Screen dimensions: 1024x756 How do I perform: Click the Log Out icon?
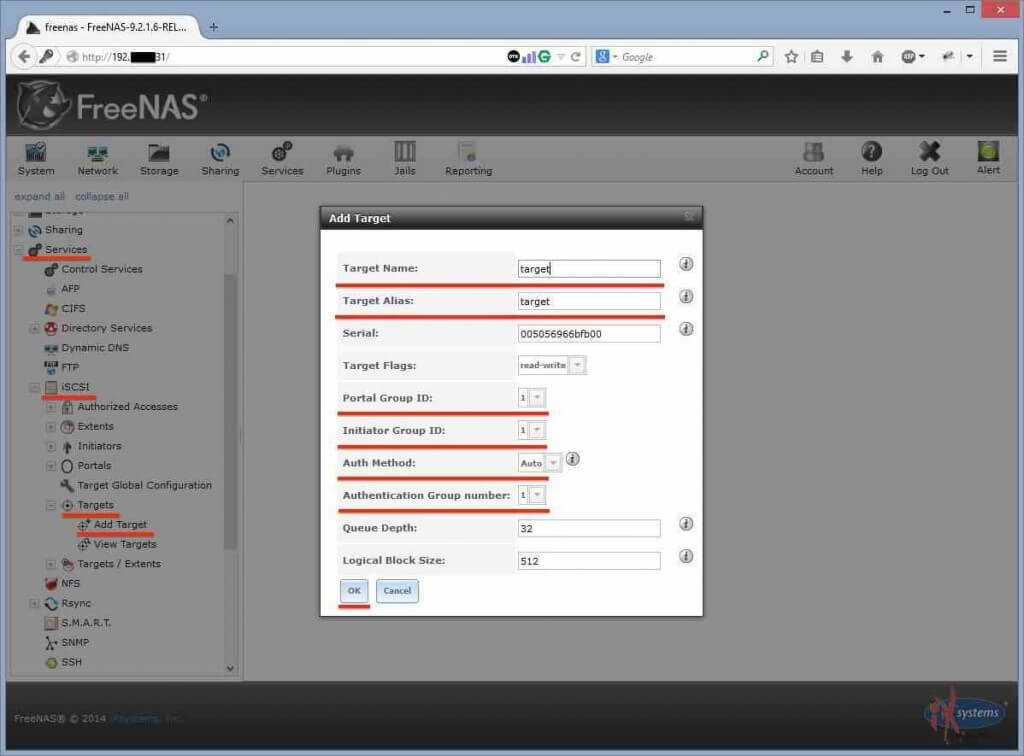(929, 159)
